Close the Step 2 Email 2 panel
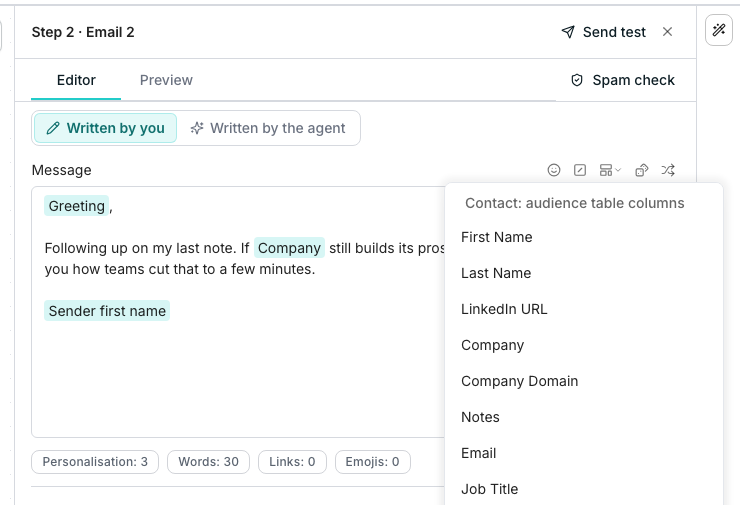This screenshot has width=740, height=505. click(667, 32)
